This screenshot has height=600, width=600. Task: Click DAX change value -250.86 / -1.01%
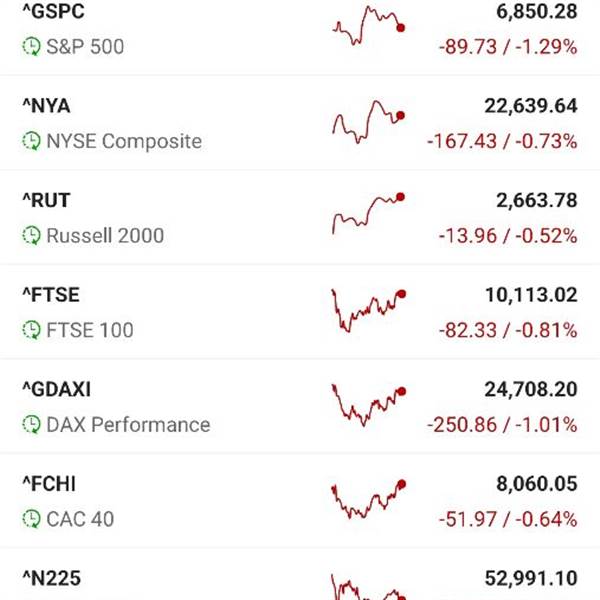tap(502, 425)
